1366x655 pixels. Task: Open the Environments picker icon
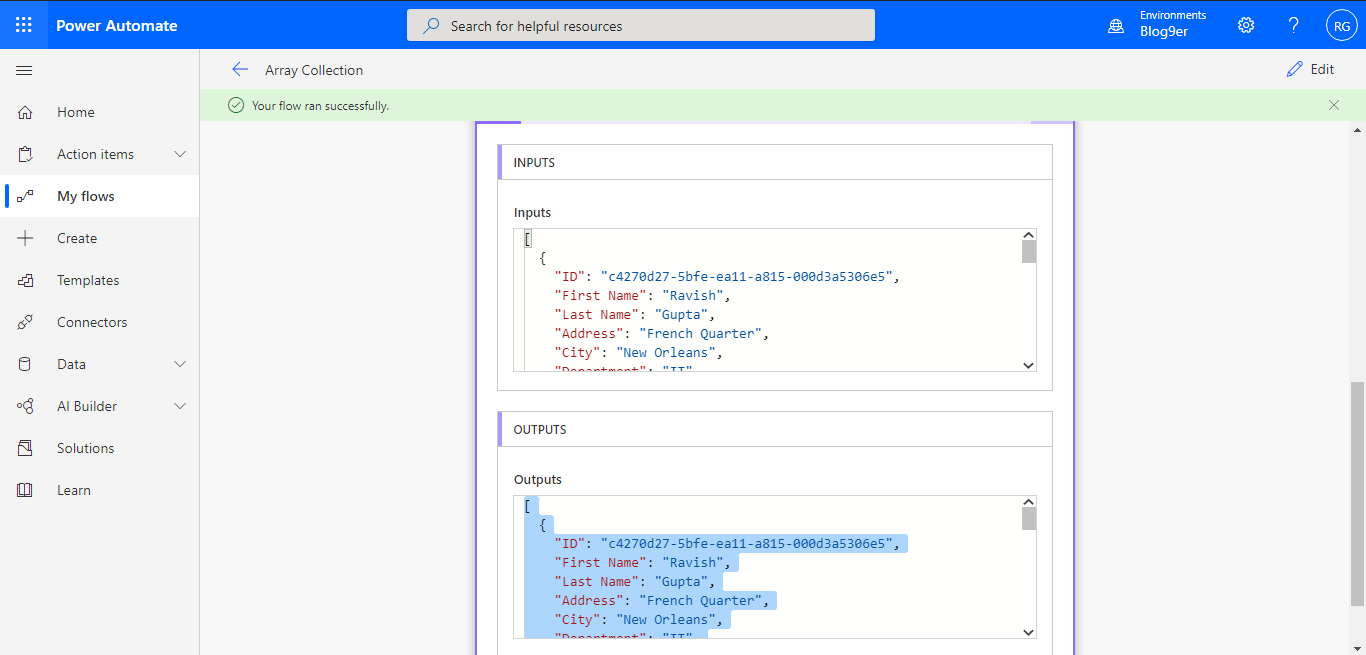point(1116,26)
